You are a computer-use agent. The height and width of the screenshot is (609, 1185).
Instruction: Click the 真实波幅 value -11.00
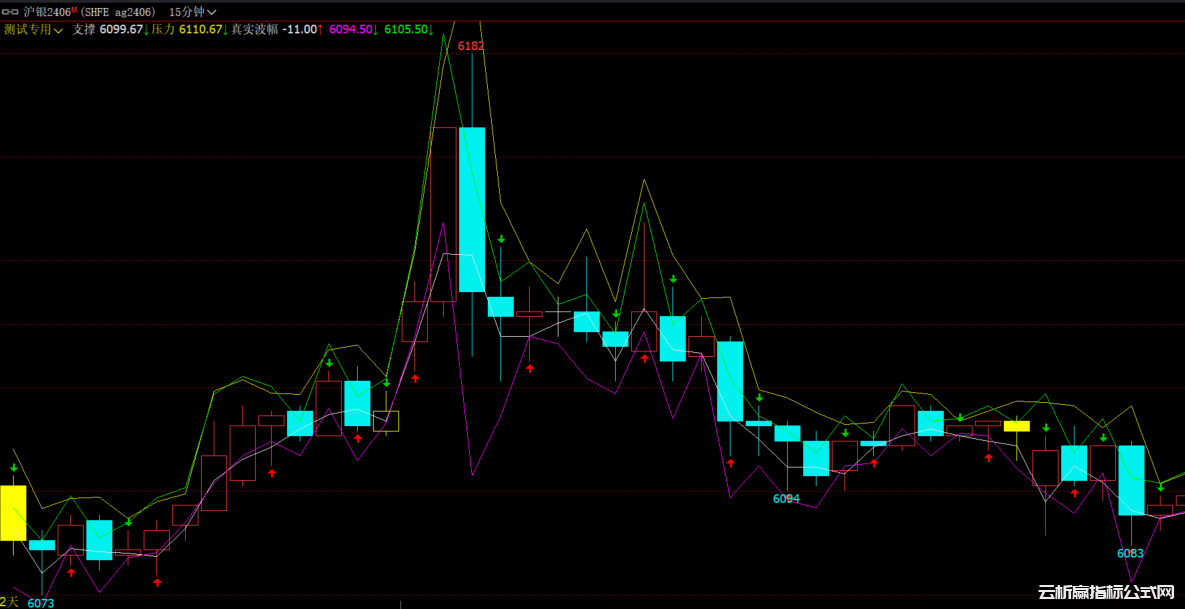(299, 29)
